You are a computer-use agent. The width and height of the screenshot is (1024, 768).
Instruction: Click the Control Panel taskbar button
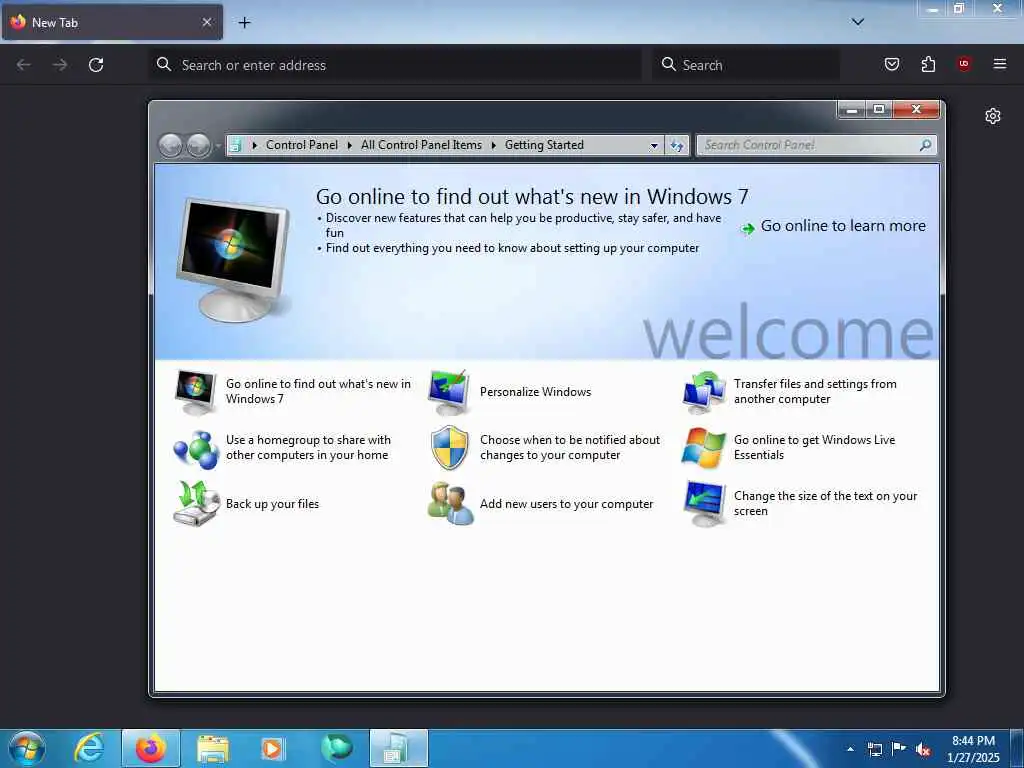(398, 748)
